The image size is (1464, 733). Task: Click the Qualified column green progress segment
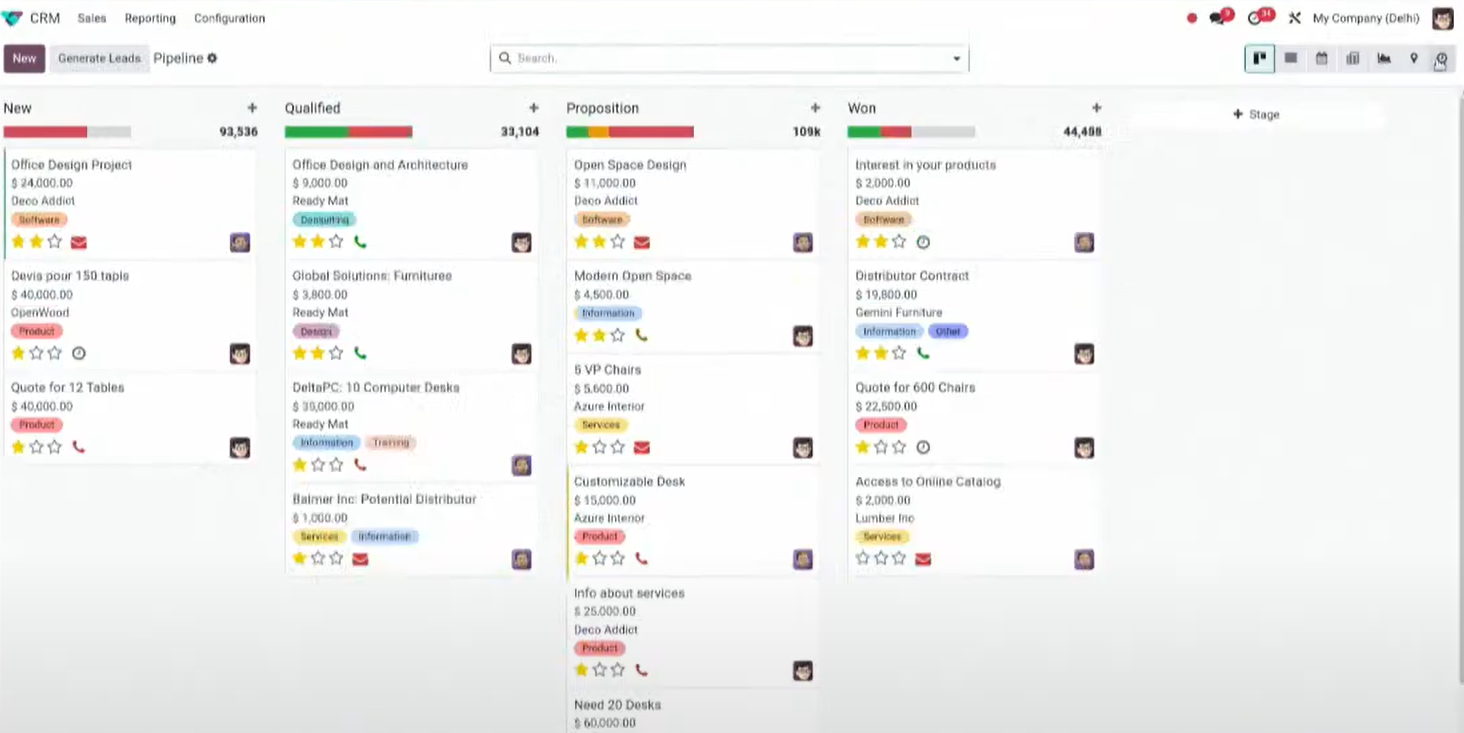[316, 132]
